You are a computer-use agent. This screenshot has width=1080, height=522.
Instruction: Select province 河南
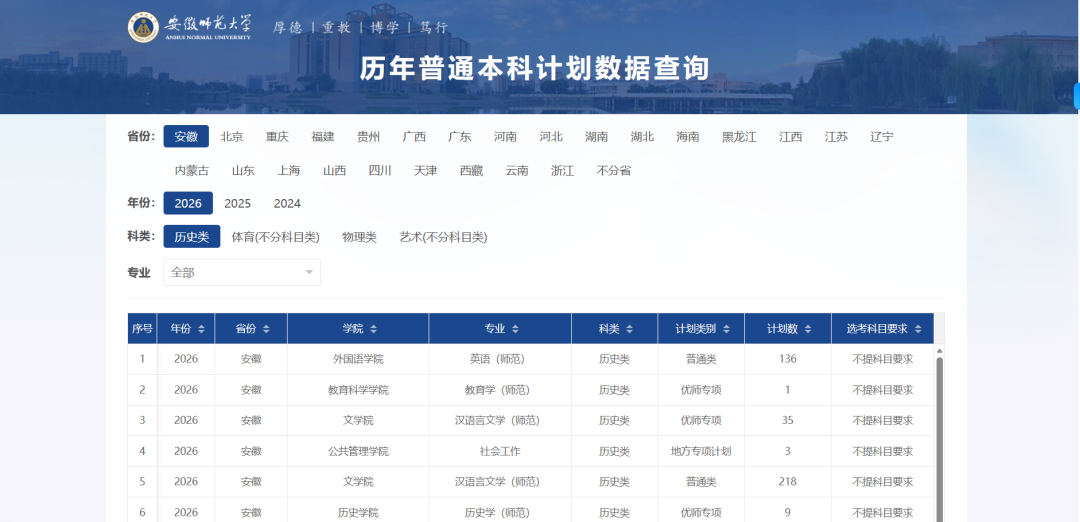click(x=505, y=136)
